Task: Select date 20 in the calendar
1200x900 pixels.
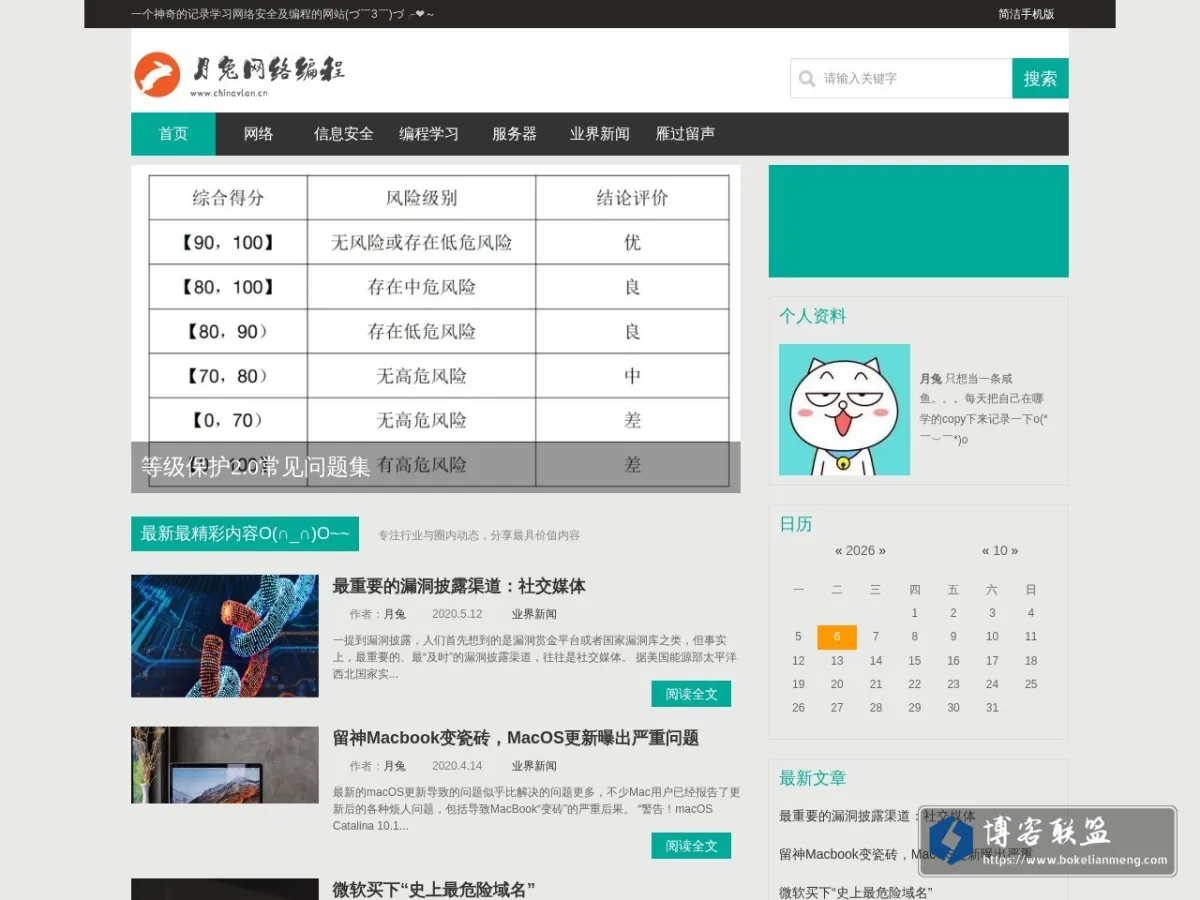Action: 837,684
